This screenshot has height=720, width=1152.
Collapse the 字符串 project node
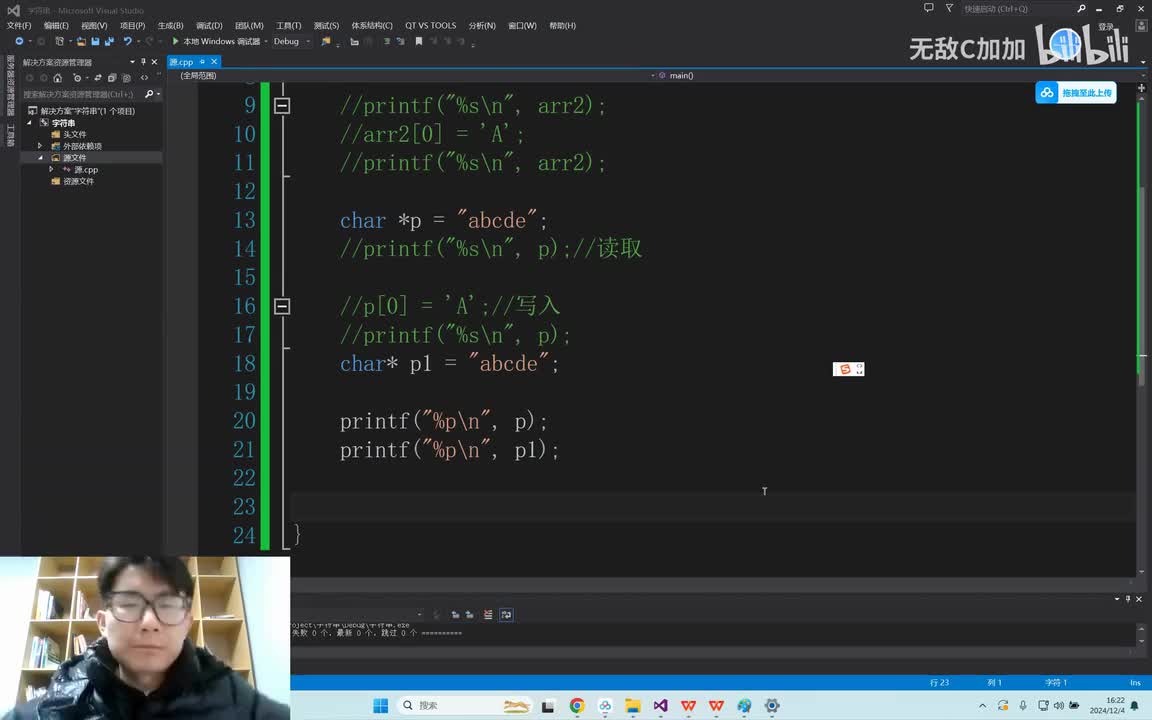click(29, 123)
